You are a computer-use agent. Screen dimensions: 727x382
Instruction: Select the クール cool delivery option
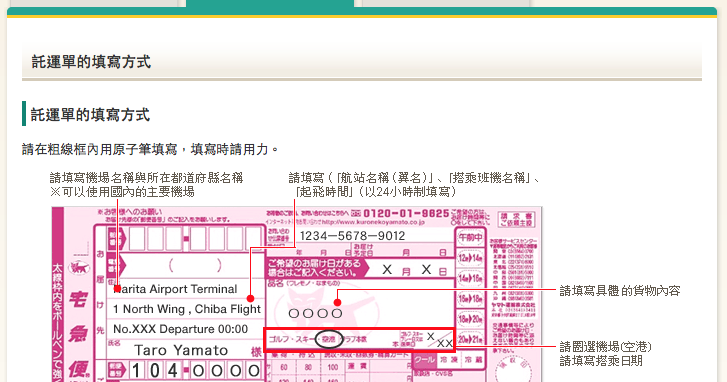[424, 359]
